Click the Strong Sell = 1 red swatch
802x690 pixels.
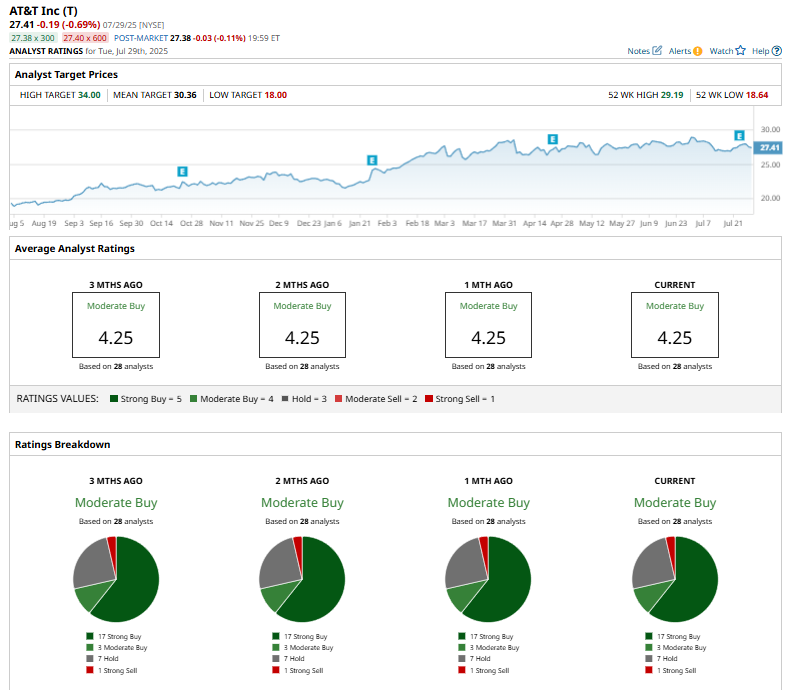click(x=429, y=398)
